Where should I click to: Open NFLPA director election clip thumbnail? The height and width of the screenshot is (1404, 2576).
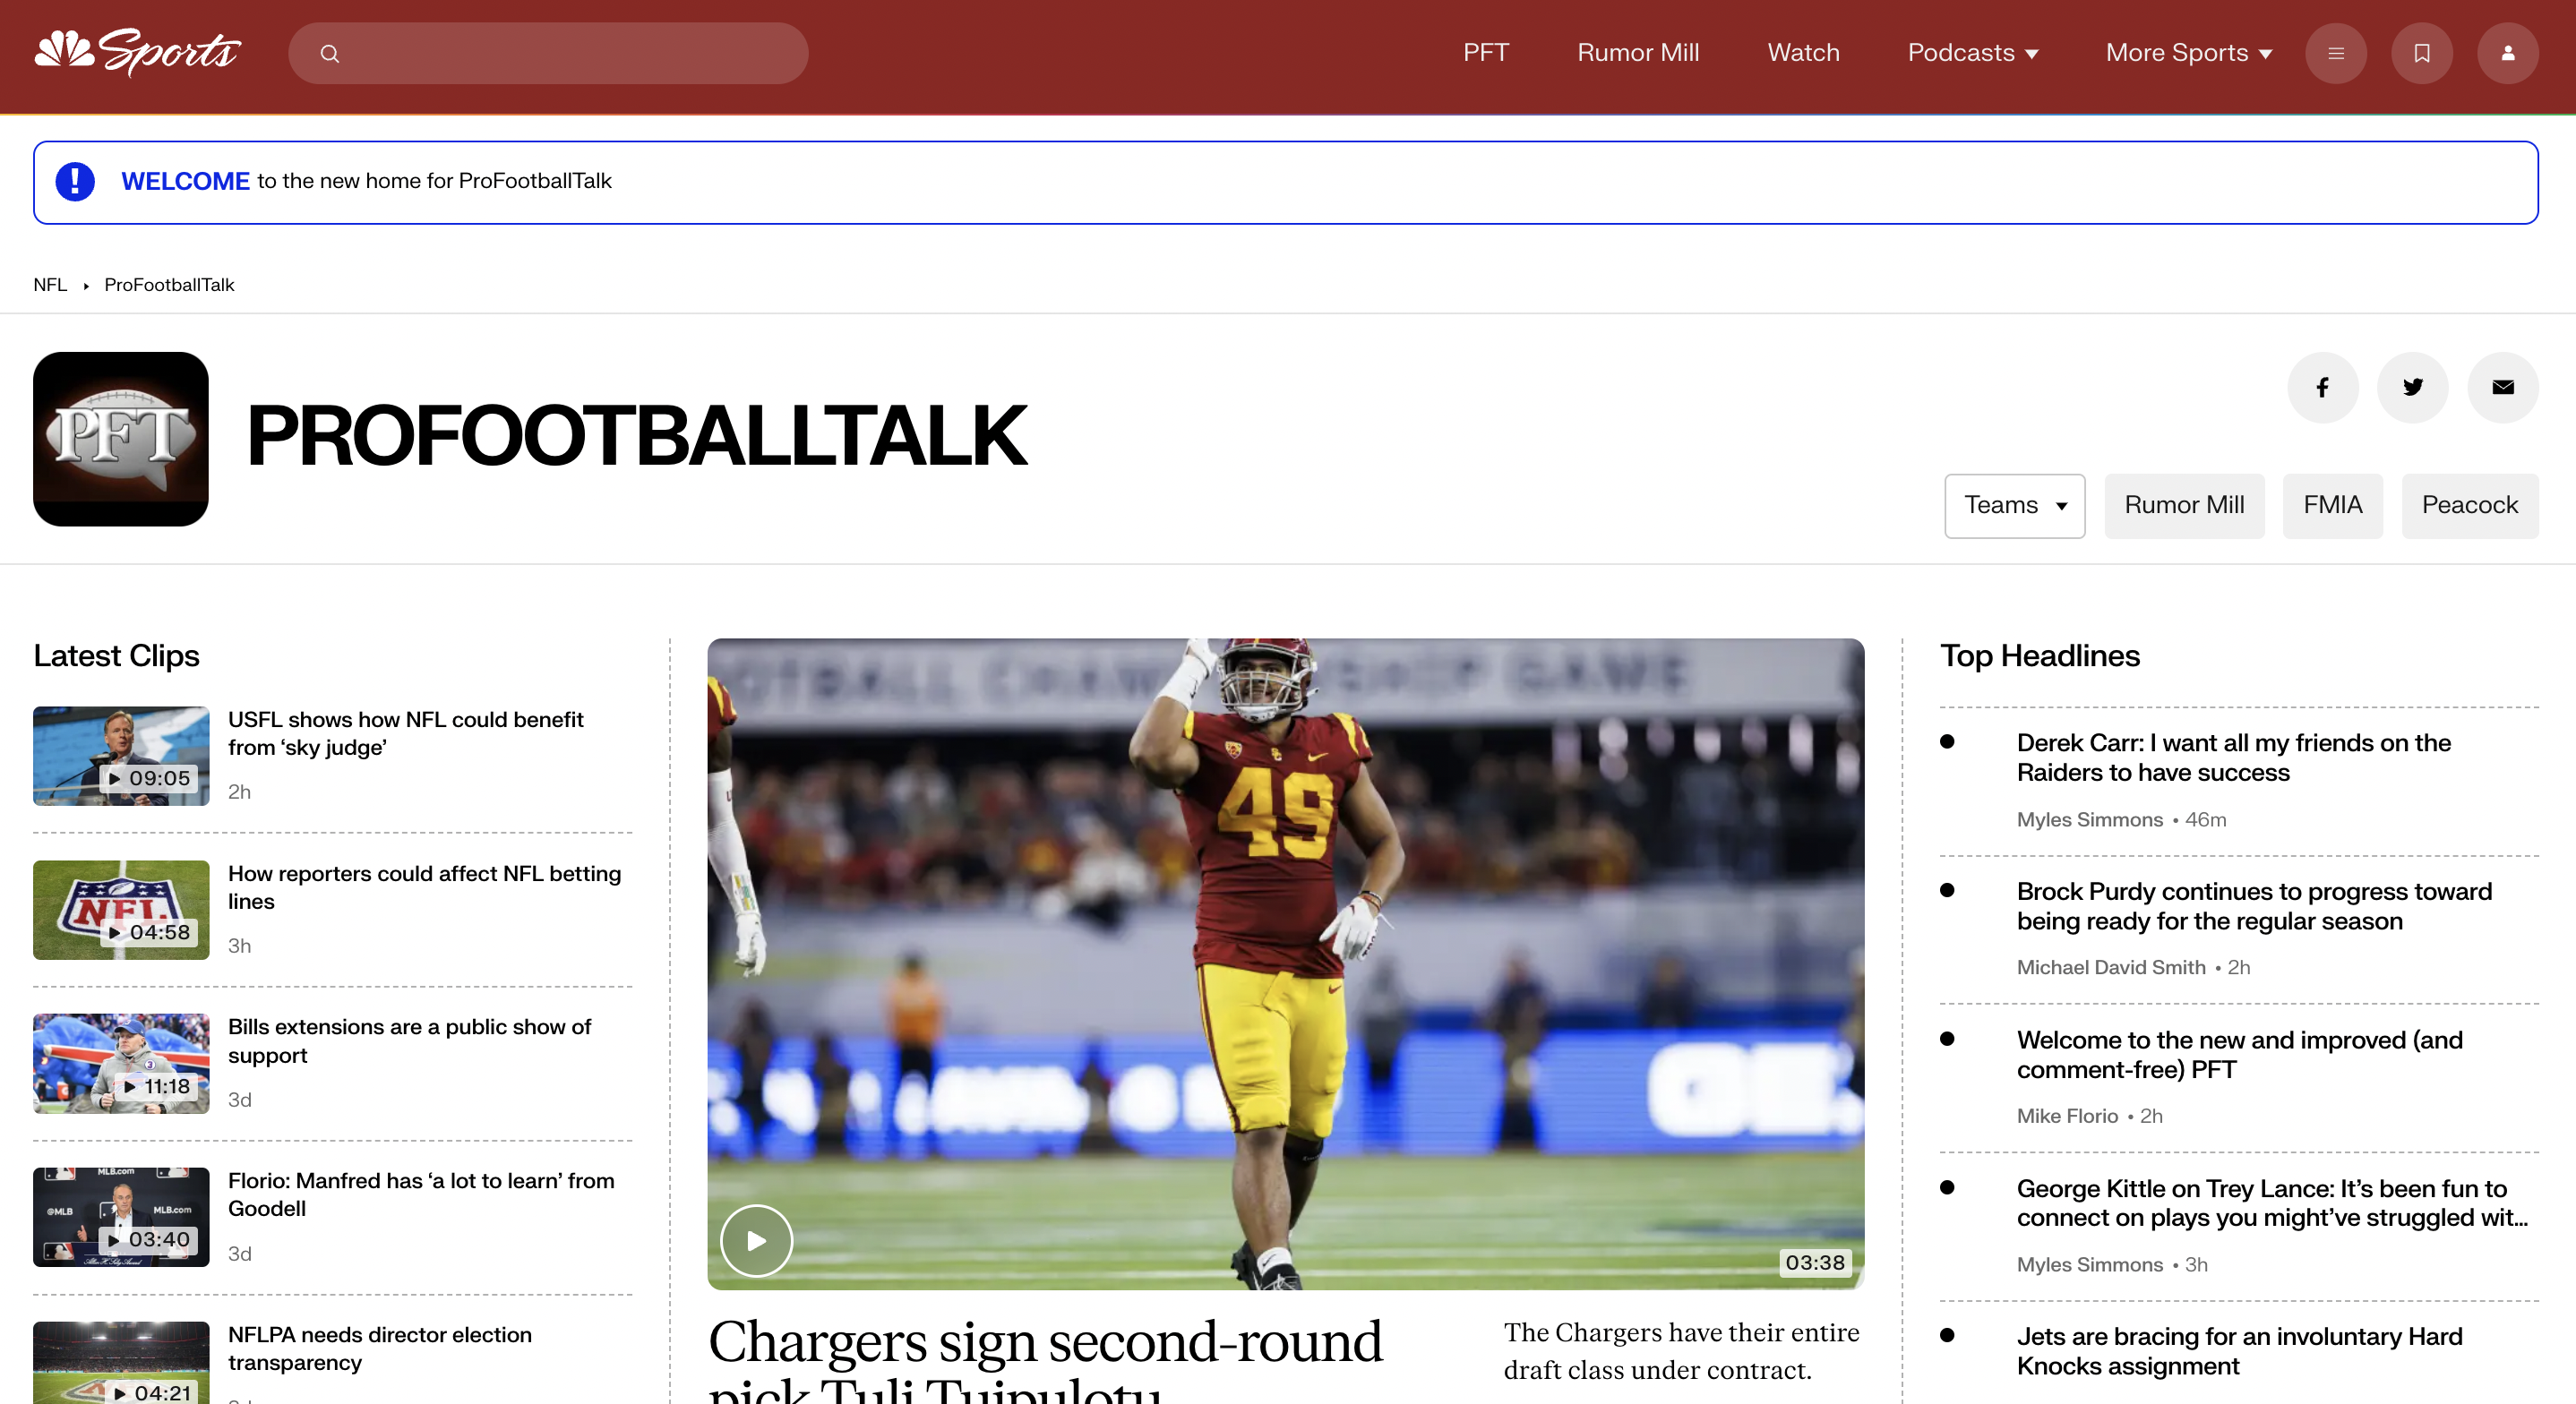(x=121, y=1363)
